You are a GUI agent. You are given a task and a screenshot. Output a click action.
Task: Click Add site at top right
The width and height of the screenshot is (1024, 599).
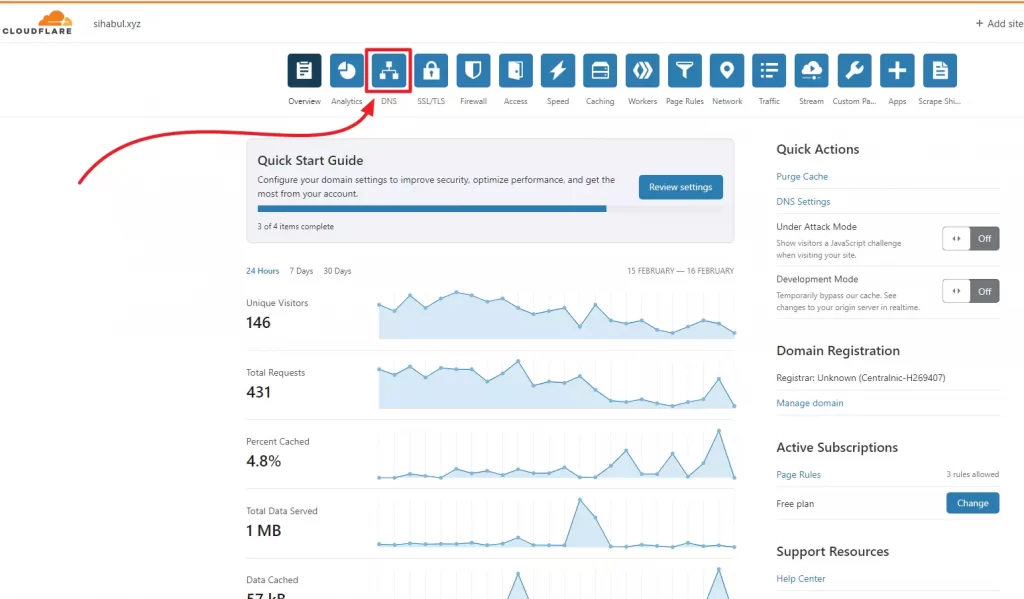(999, 24)
